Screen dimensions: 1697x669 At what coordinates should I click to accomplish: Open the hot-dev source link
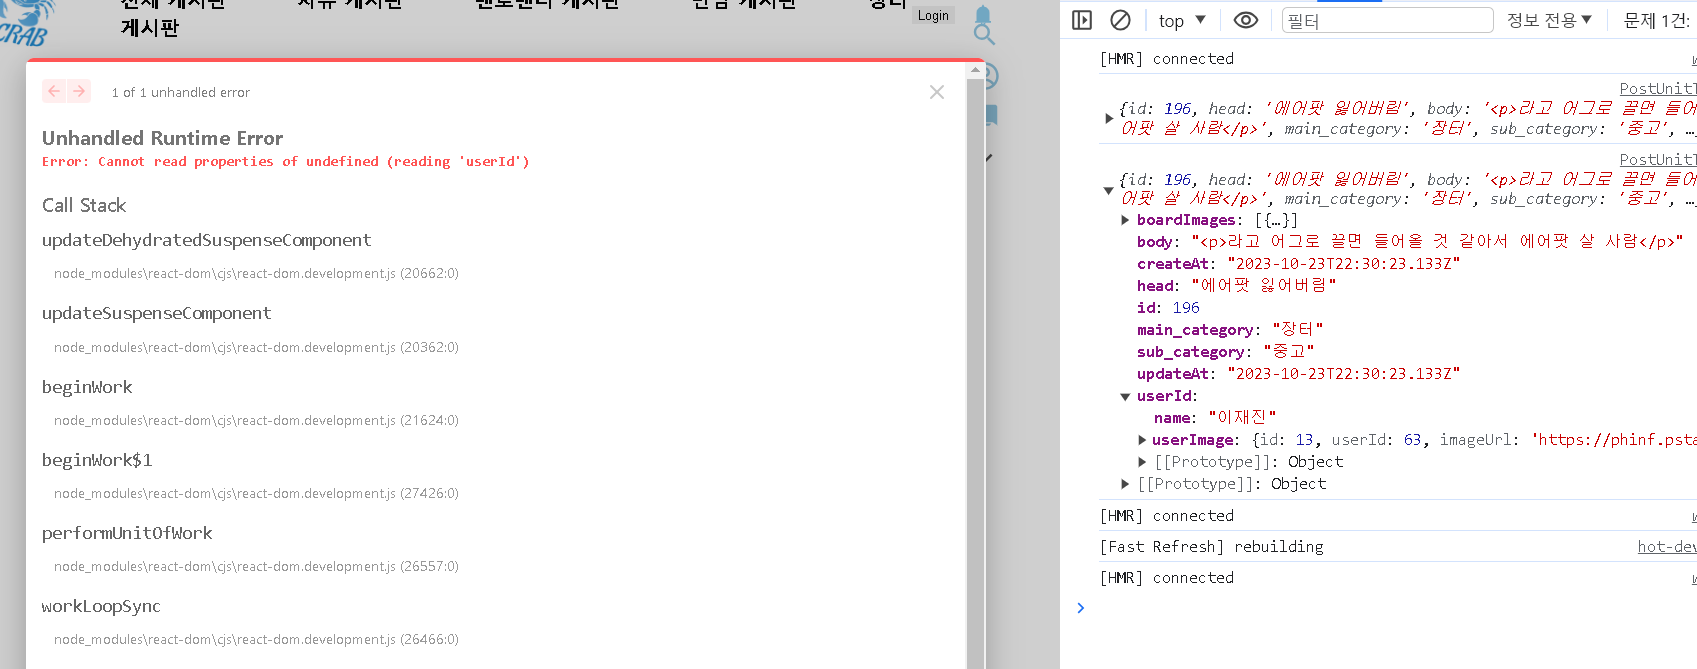point(1666,546)
